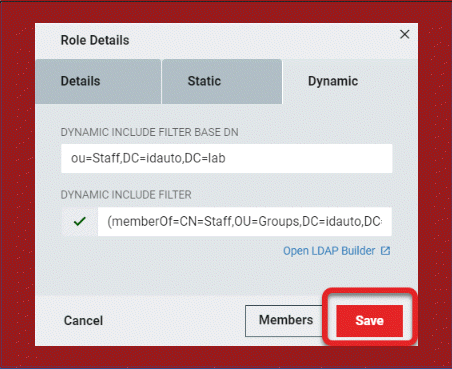
Task: Select the Dynamic tab
Action: [350, 81]
